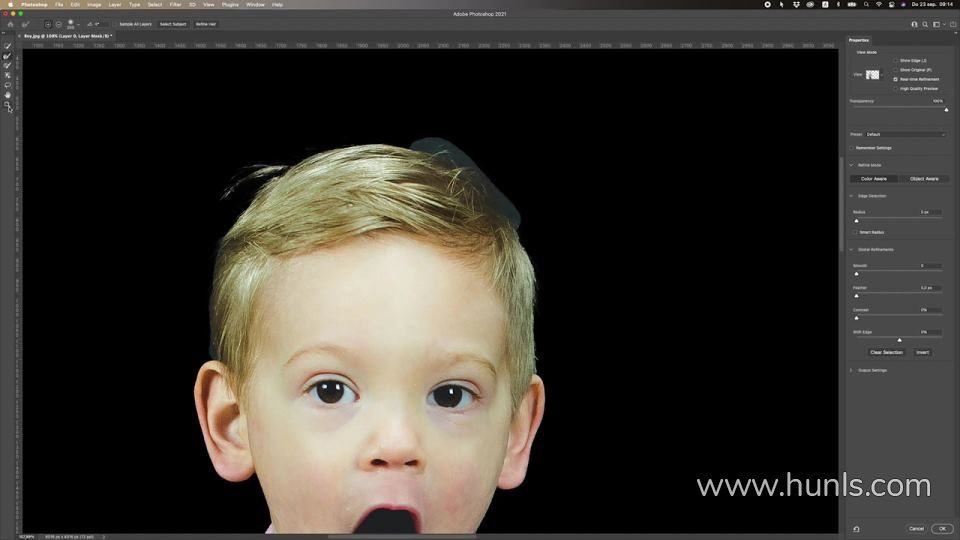Click the Radius slider handle
This screenshot has width=960, height=540.
click(857, 220)
